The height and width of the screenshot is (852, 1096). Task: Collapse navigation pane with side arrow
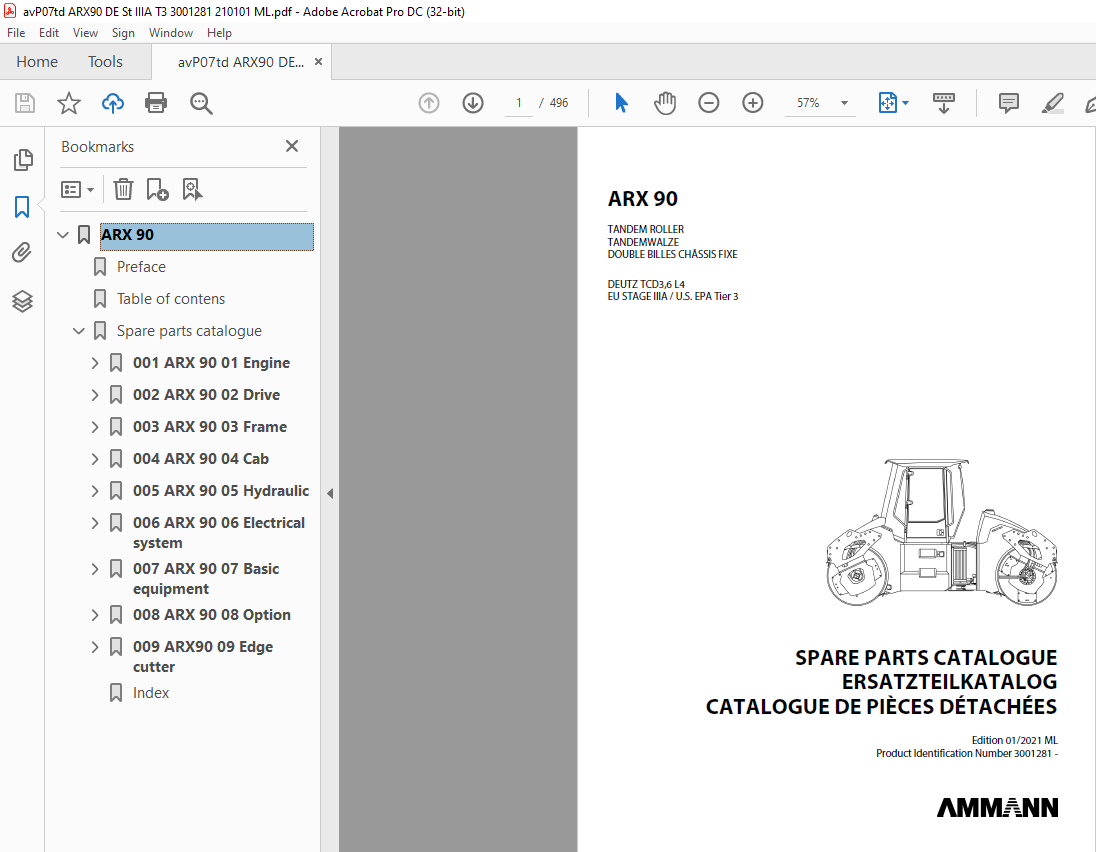click(x=330, y=493)
